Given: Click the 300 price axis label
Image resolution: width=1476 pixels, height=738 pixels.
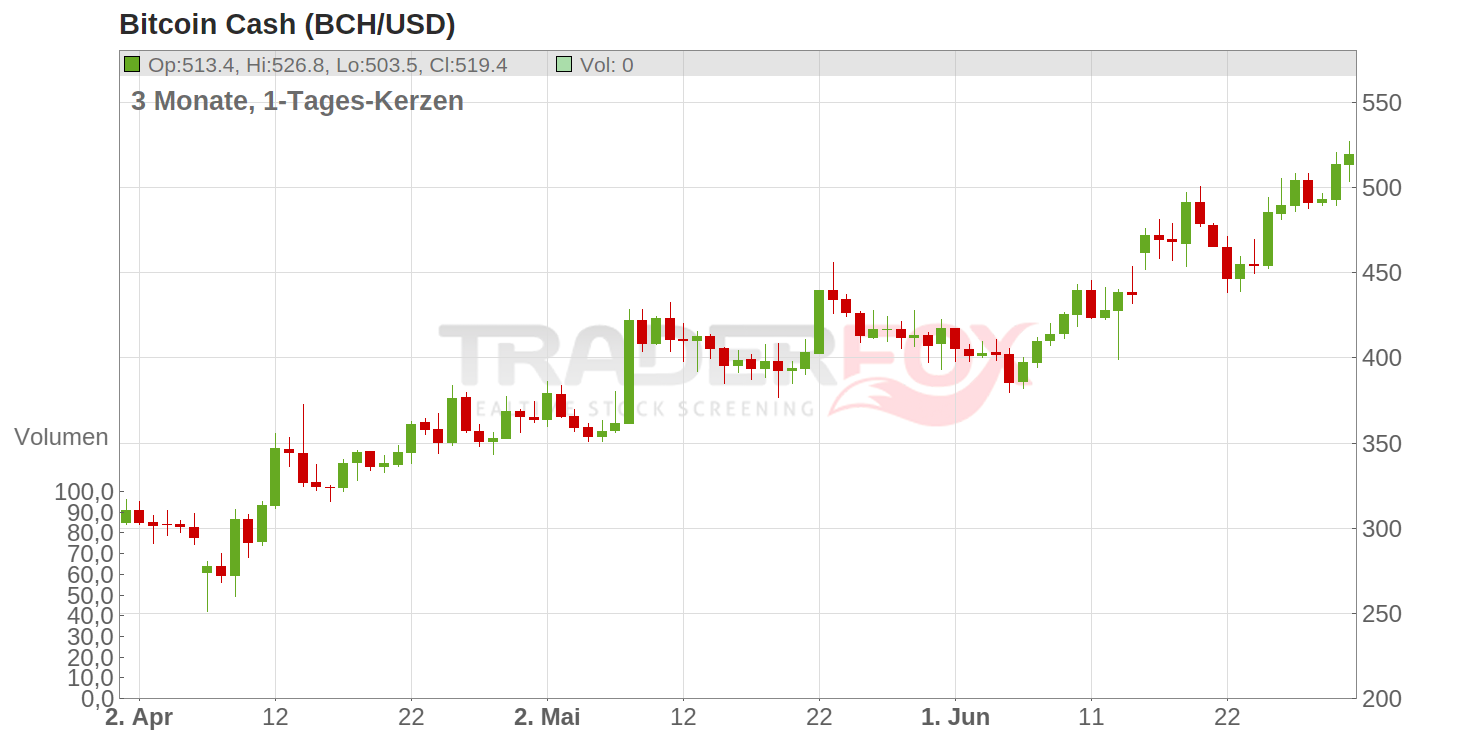Looking at the screenshot, I should (x=1382, y=528).
